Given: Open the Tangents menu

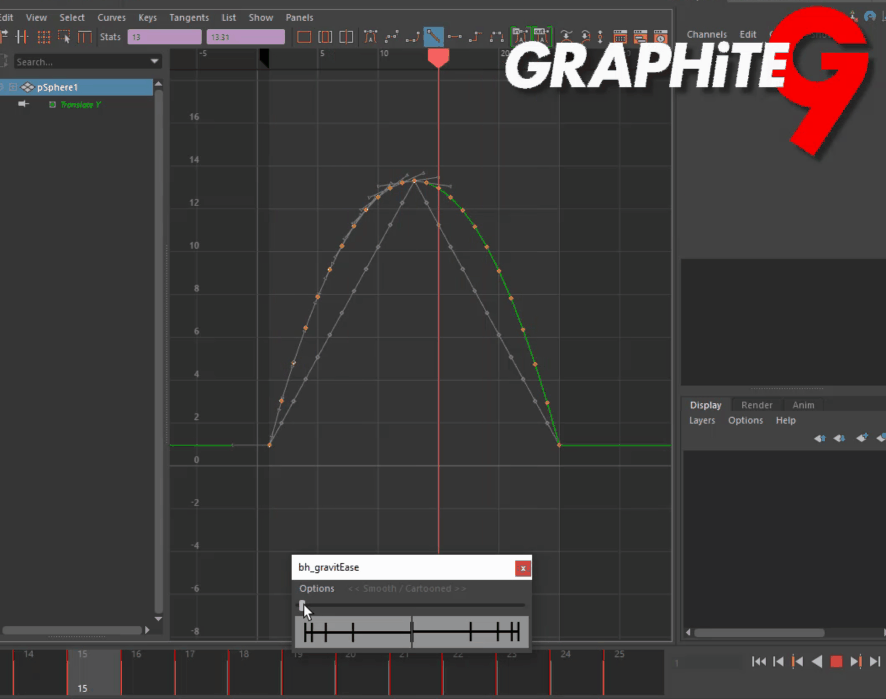Looking at the screenshot, I should pyautogui.click(x=189, y=18).
